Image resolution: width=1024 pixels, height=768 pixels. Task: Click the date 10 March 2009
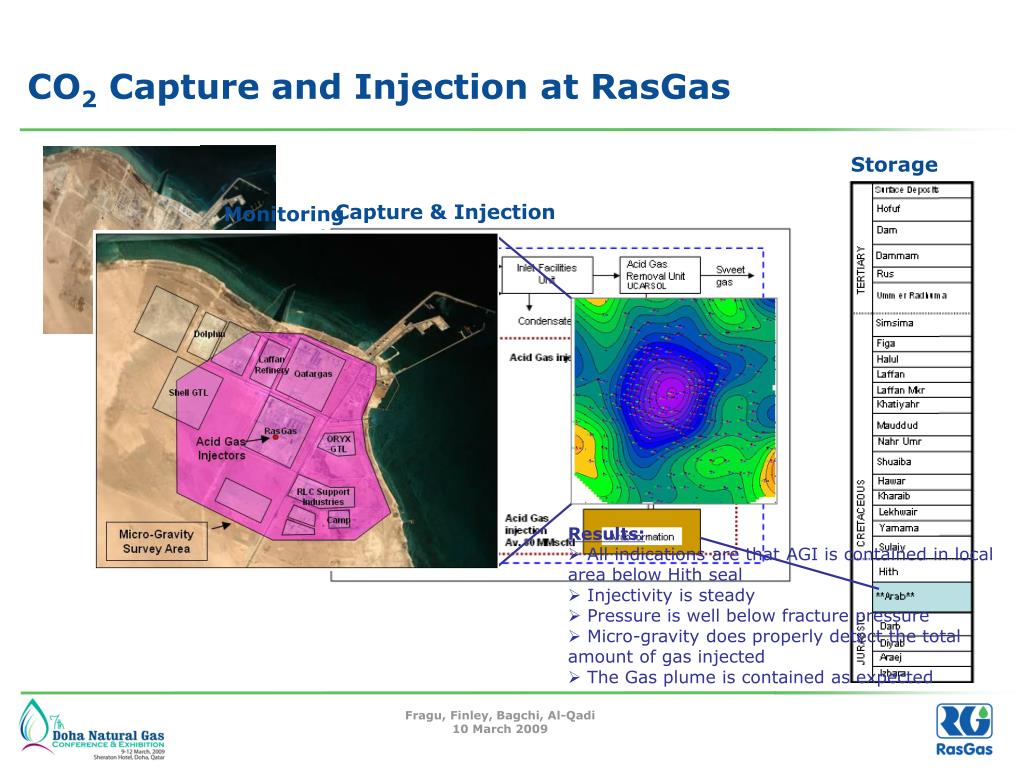(500, 729)
